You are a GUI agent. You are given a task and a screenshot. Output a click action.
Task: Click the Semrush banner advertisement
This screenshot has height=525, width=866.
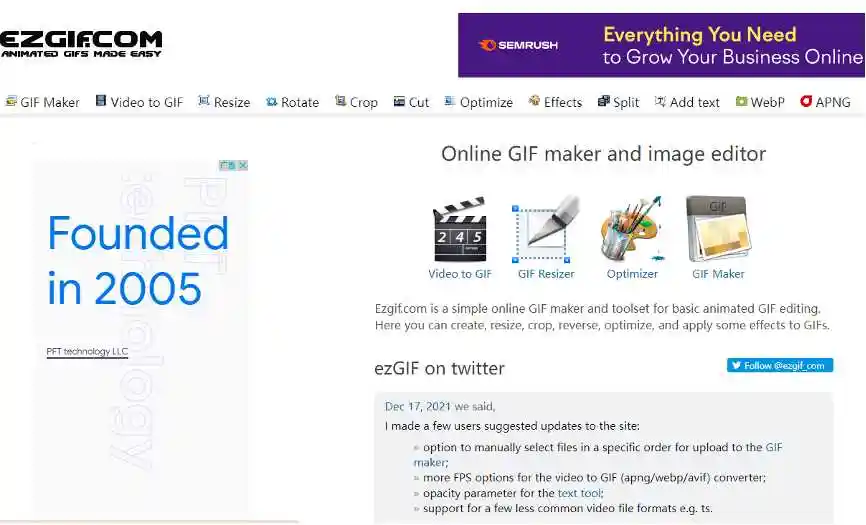point(661,45)
